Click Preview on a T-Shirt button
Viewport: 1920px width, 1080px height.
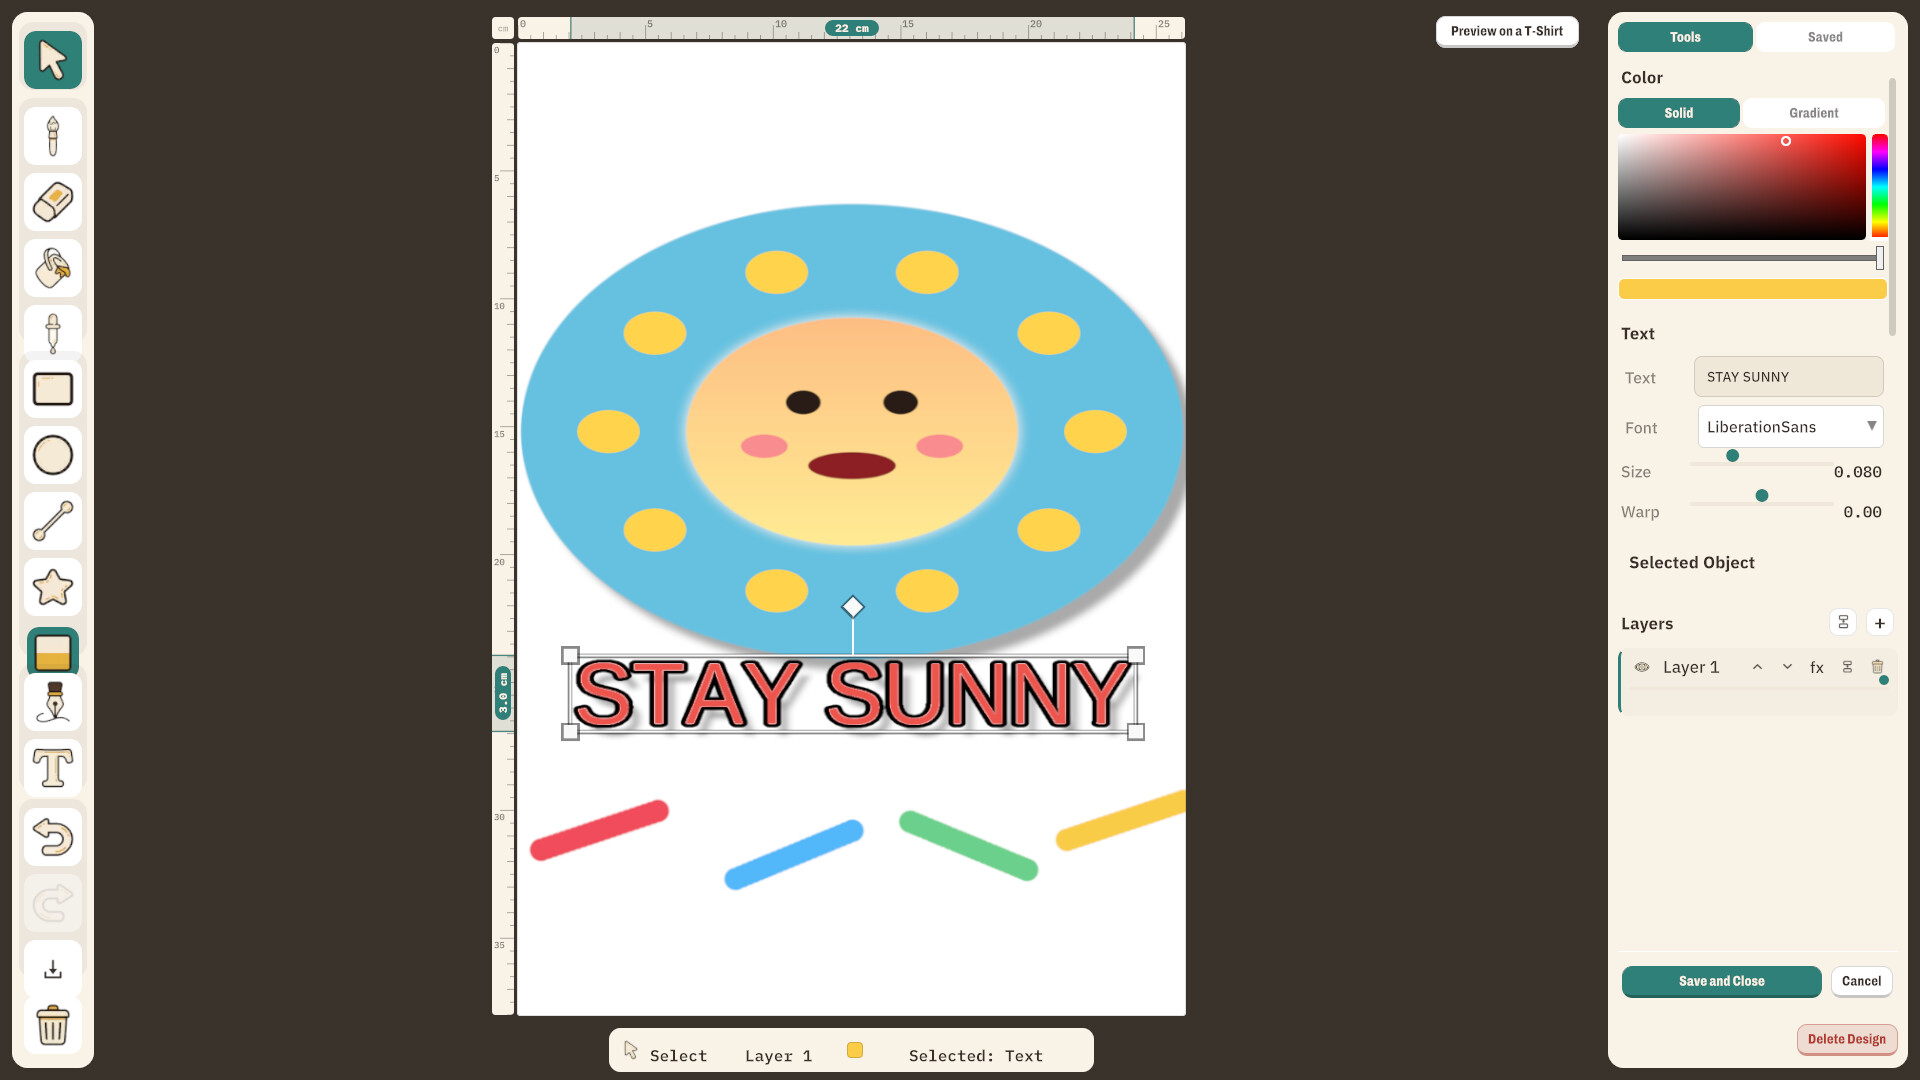1507,31
